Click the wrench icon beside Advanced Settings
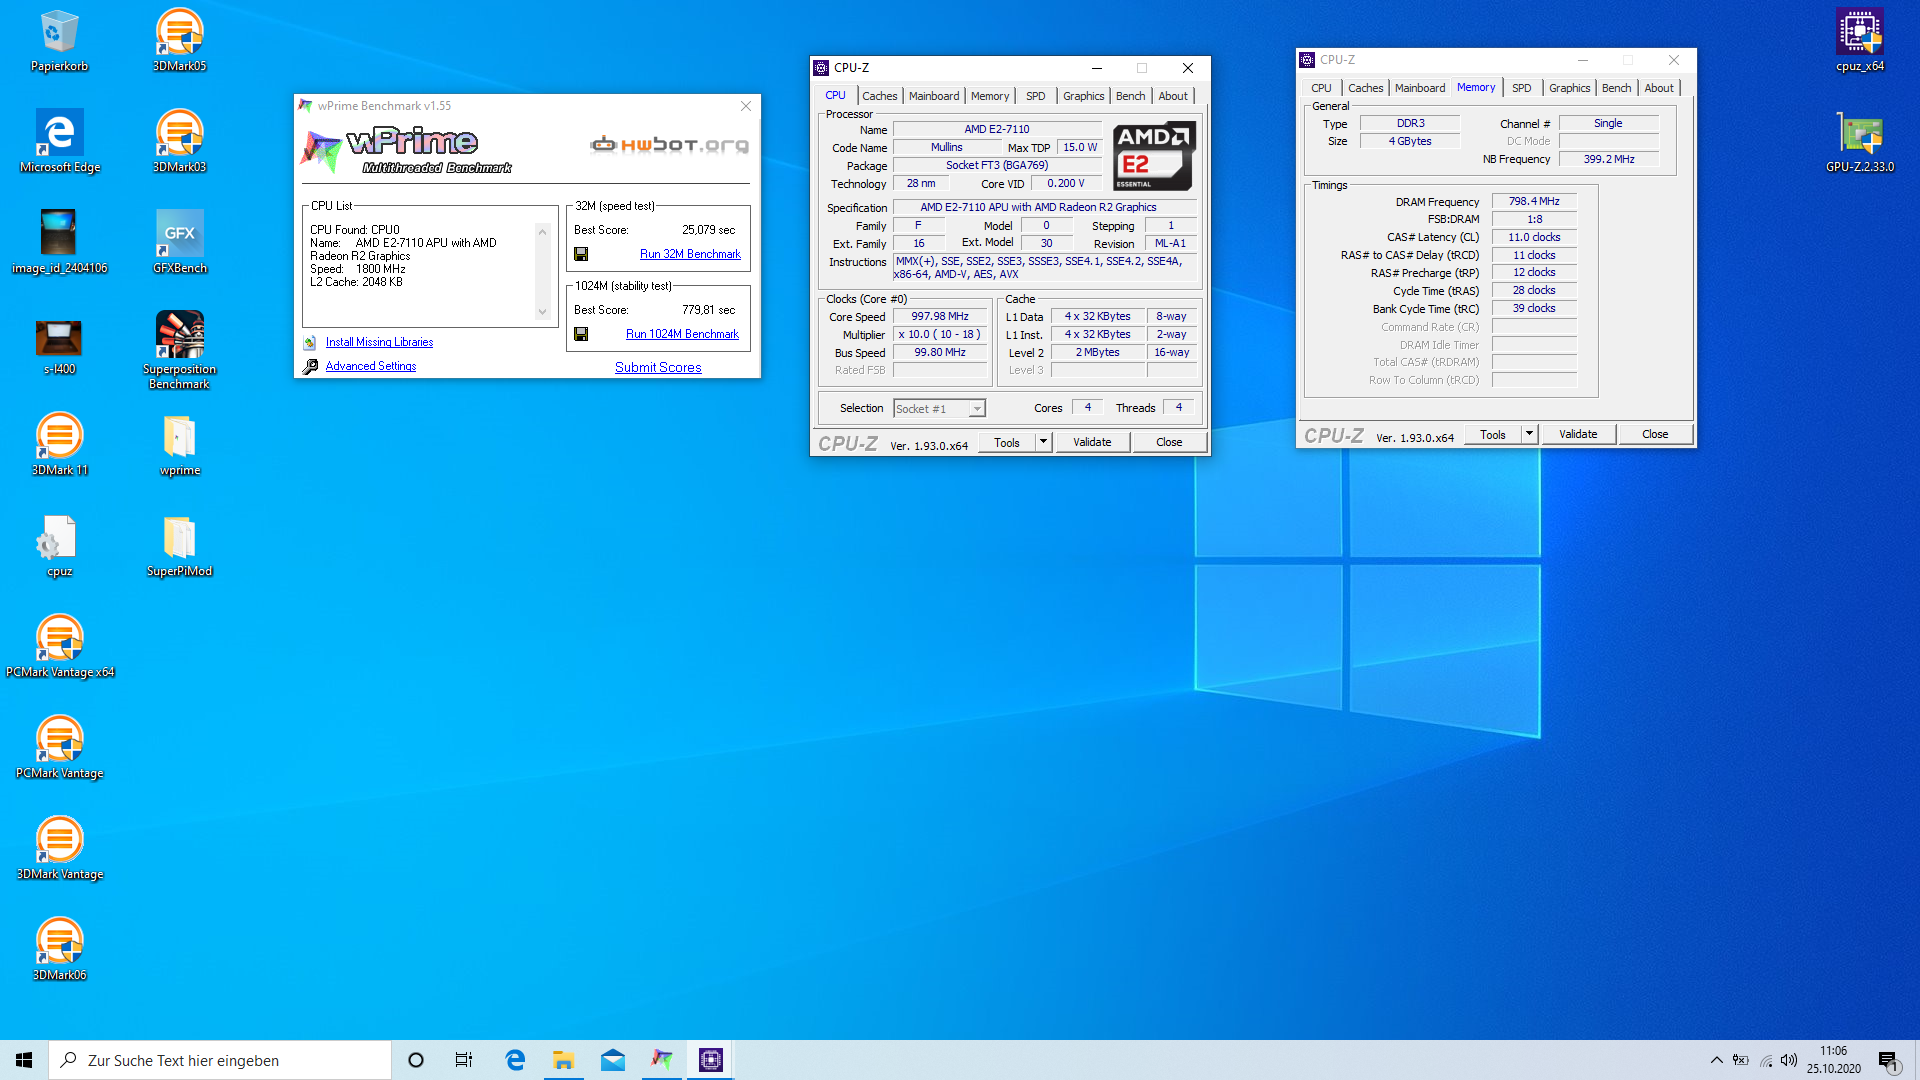 [311, 366]
